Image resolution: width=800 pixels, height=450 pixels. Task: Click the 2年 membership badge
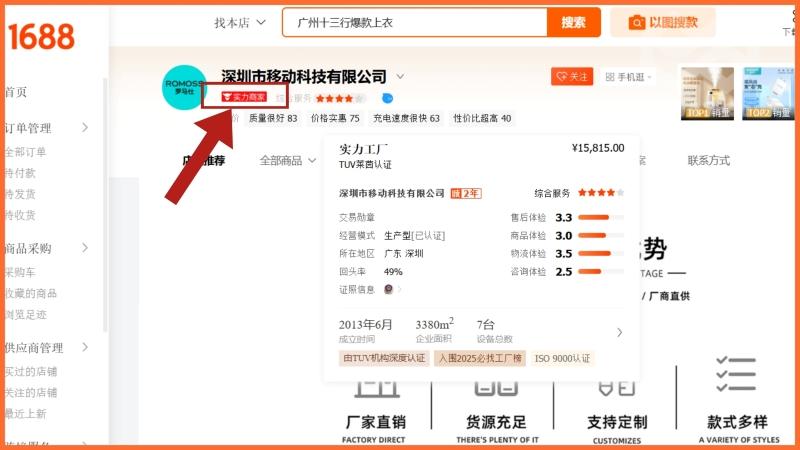[465, 193]
